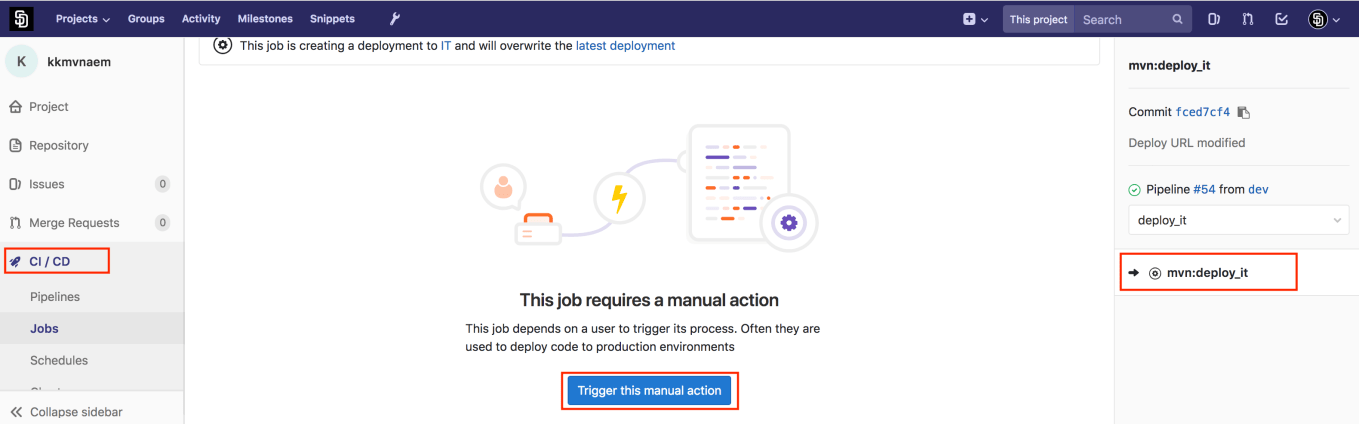Viewport: 1359px width, 424px height.
Task: Open the issues icon in top bar
Action: click(1214, 19)
